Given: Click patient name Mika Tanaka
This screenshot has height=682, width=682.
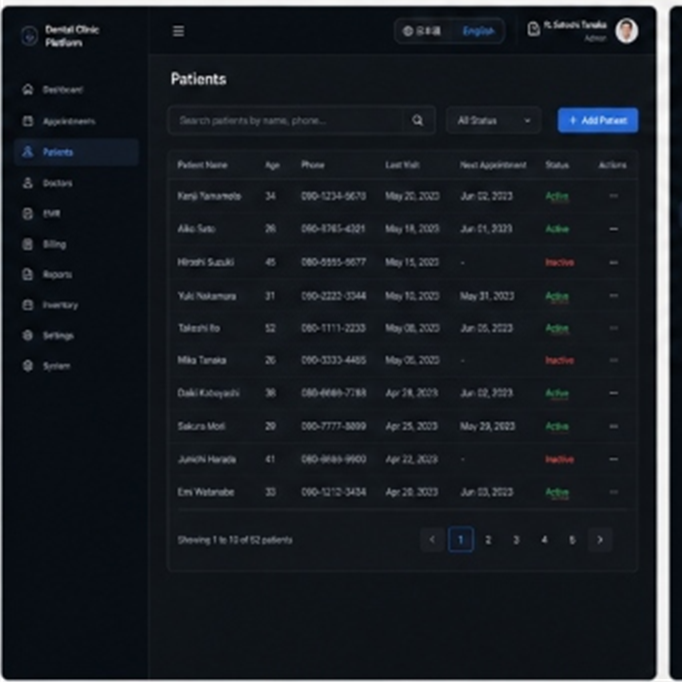Looking at the screenshot, I should (x=202, y=360).
